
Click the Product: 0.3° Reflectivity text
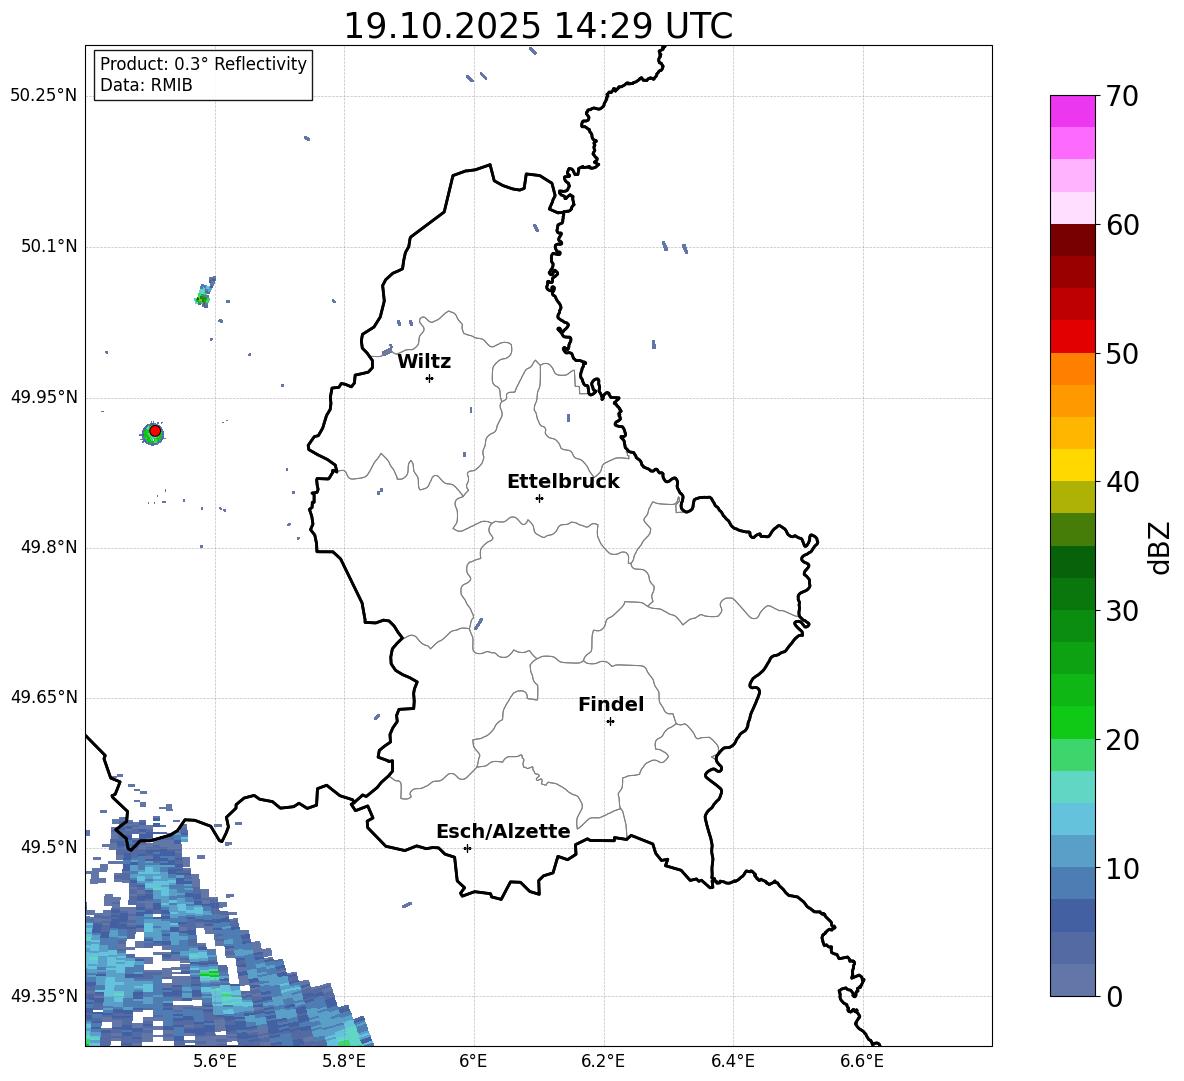(203, 64)
